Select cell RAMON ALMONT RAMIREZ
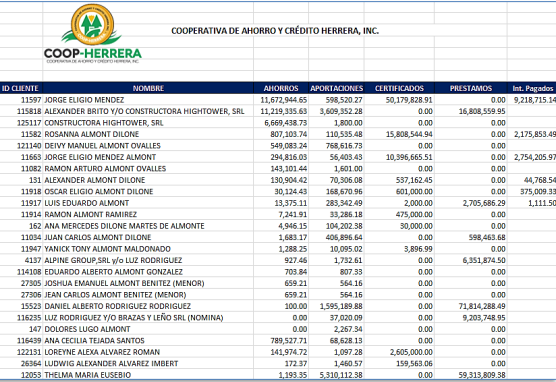This screenshot has height=382, width=556. pos(148,215)
